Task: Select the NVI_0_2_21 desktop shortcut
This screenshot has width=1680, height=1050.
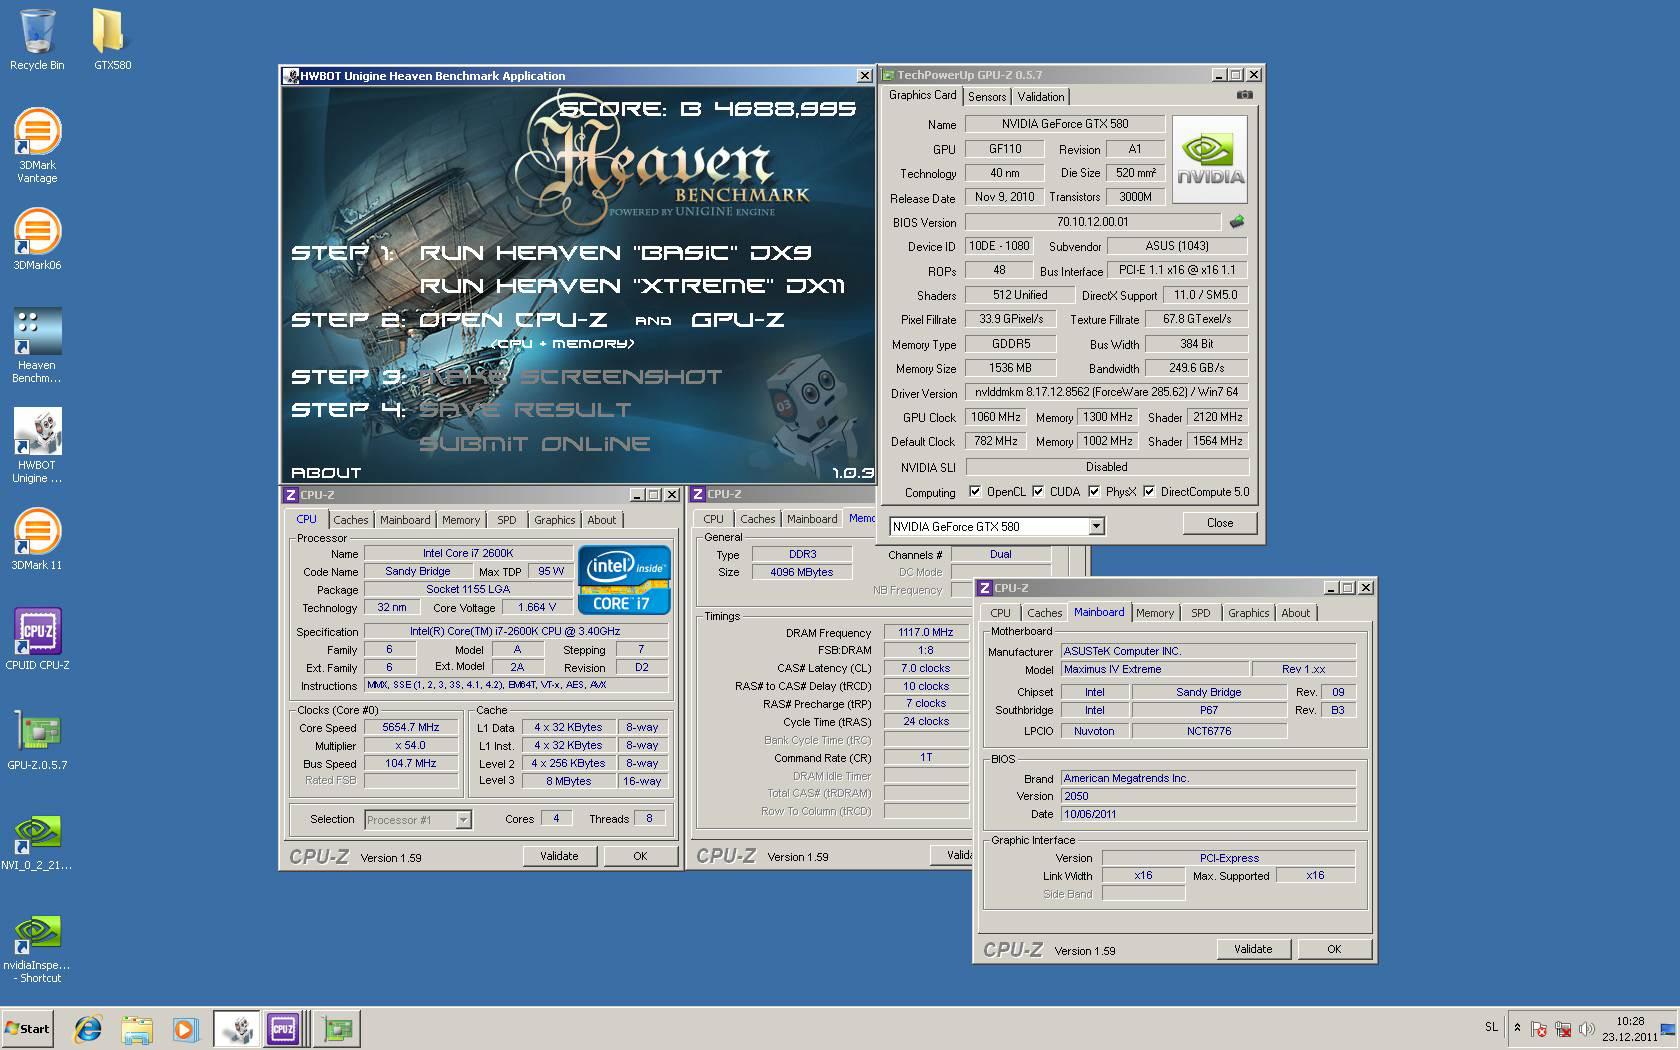Action: (x=37, y=843)
